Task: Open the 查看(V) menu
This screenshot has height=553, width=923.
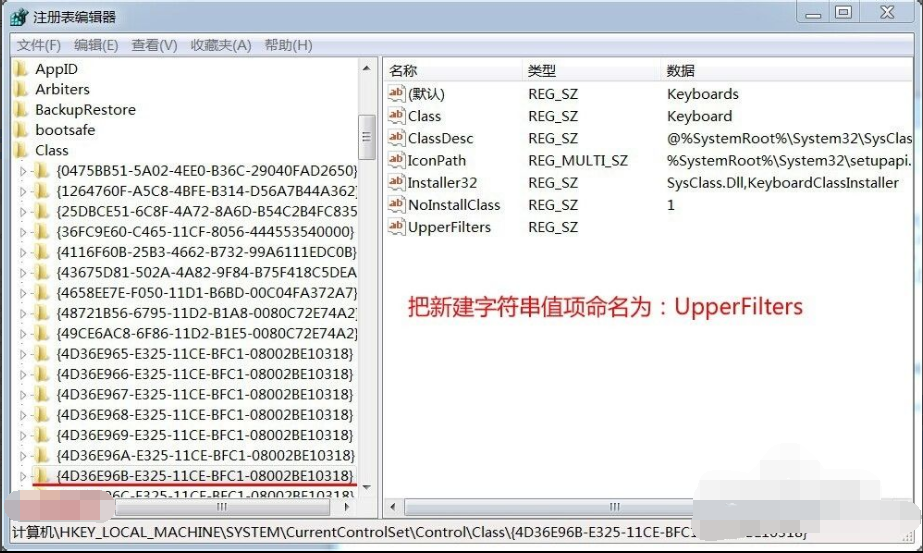Action: click(154, 45)
